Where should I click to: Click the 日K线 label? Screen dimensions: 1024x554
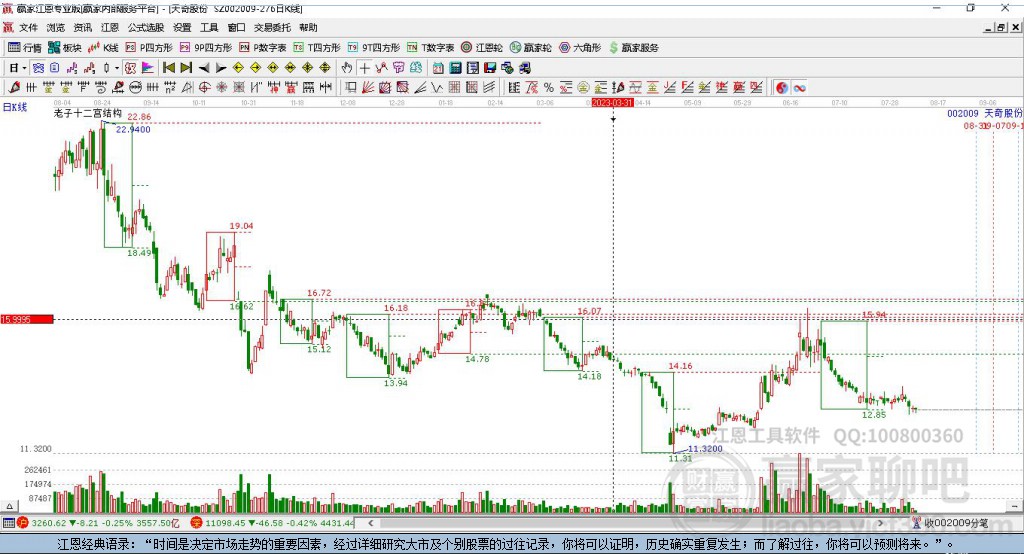14,107
